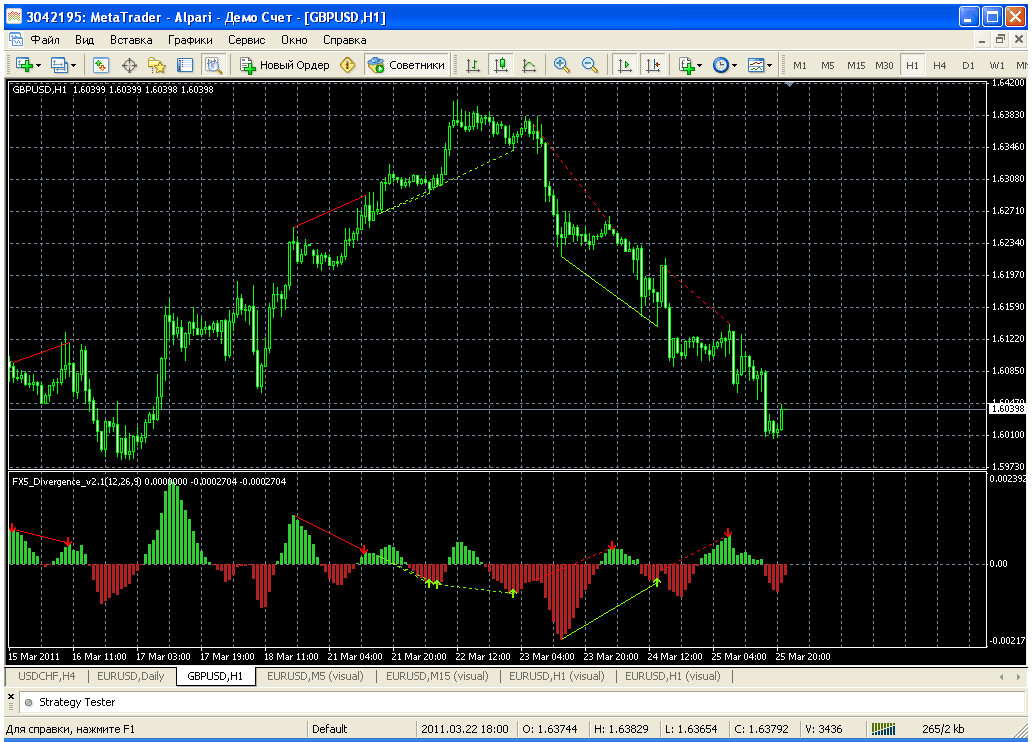
Task: Switch to the EURUSD,M5 (visual) tab
Action: click(x=315, y=676)
